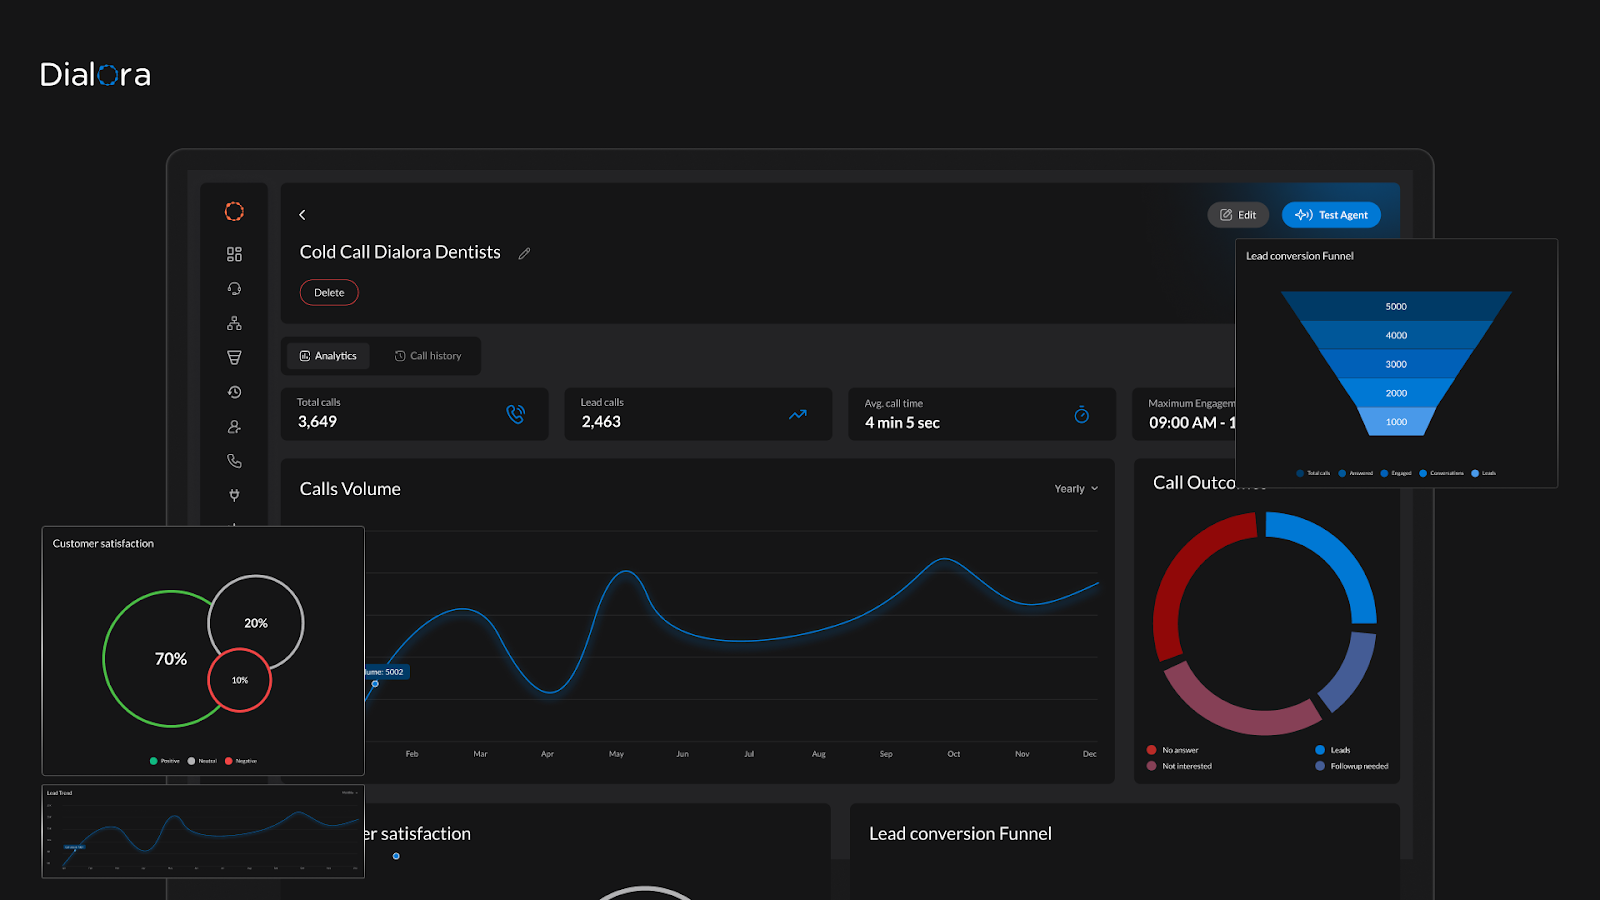The width and height of the screenshot is (1600, 900).
Task: Expand the period dropdown on Lead Trend chart
Action: (x=349, y=792)
